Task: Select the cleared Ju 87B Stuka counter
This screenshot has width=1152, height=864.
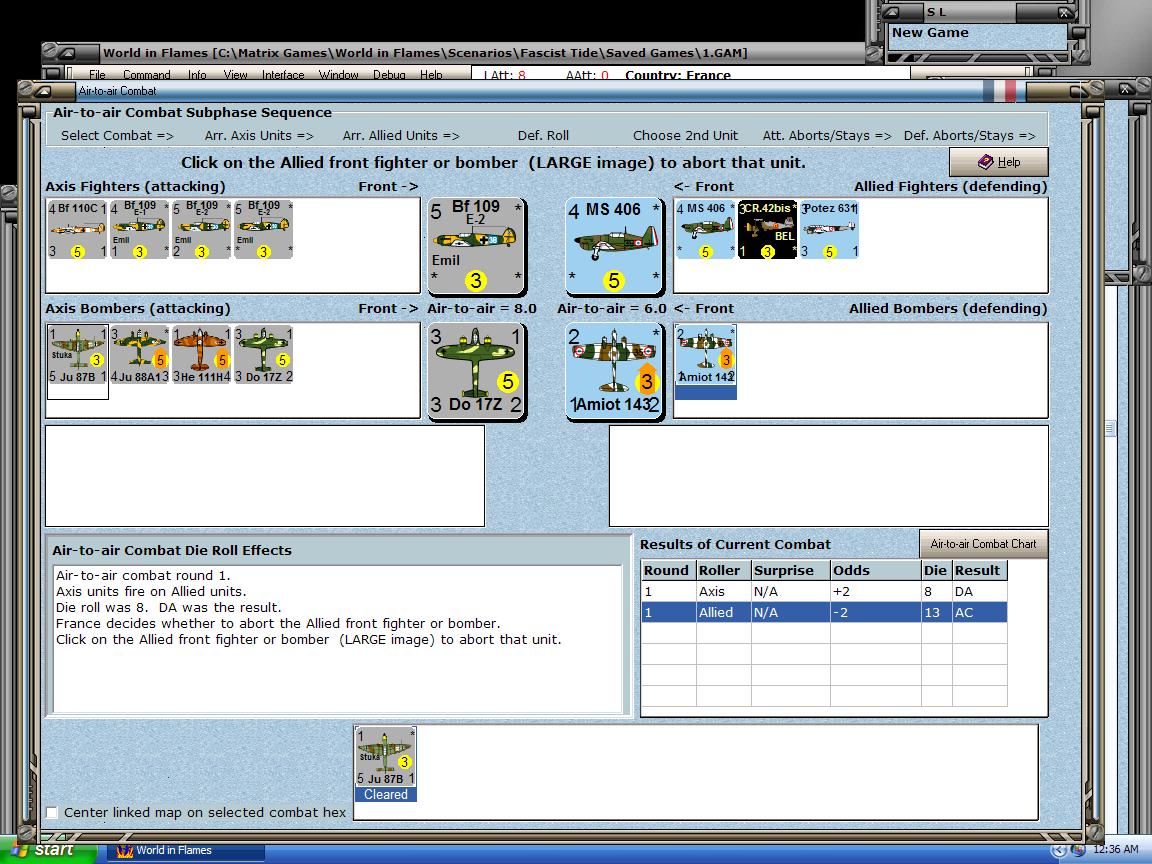Action: click(x=385, y=764)
